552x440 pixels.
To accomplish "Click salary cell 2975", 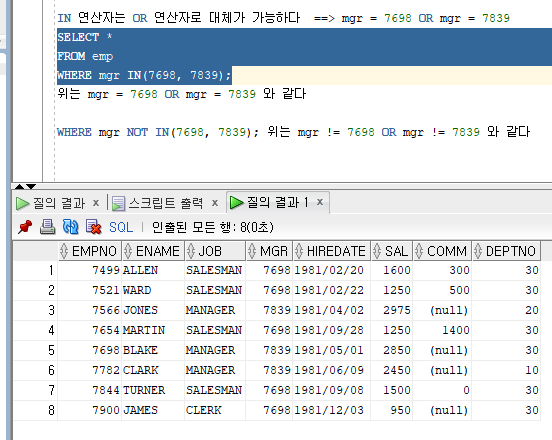I will [392, 310].
